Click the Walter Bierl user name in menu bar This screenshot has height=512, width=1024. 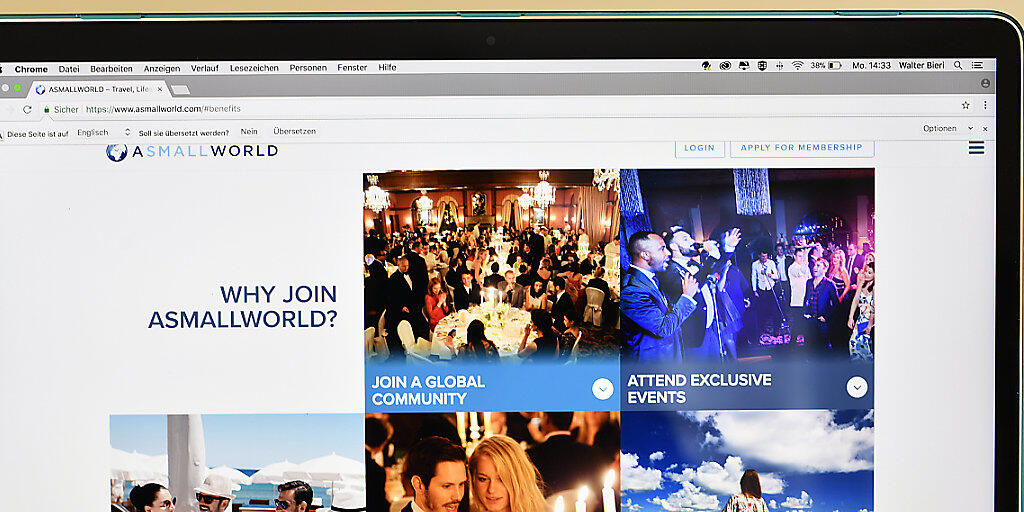coord(921,65)
